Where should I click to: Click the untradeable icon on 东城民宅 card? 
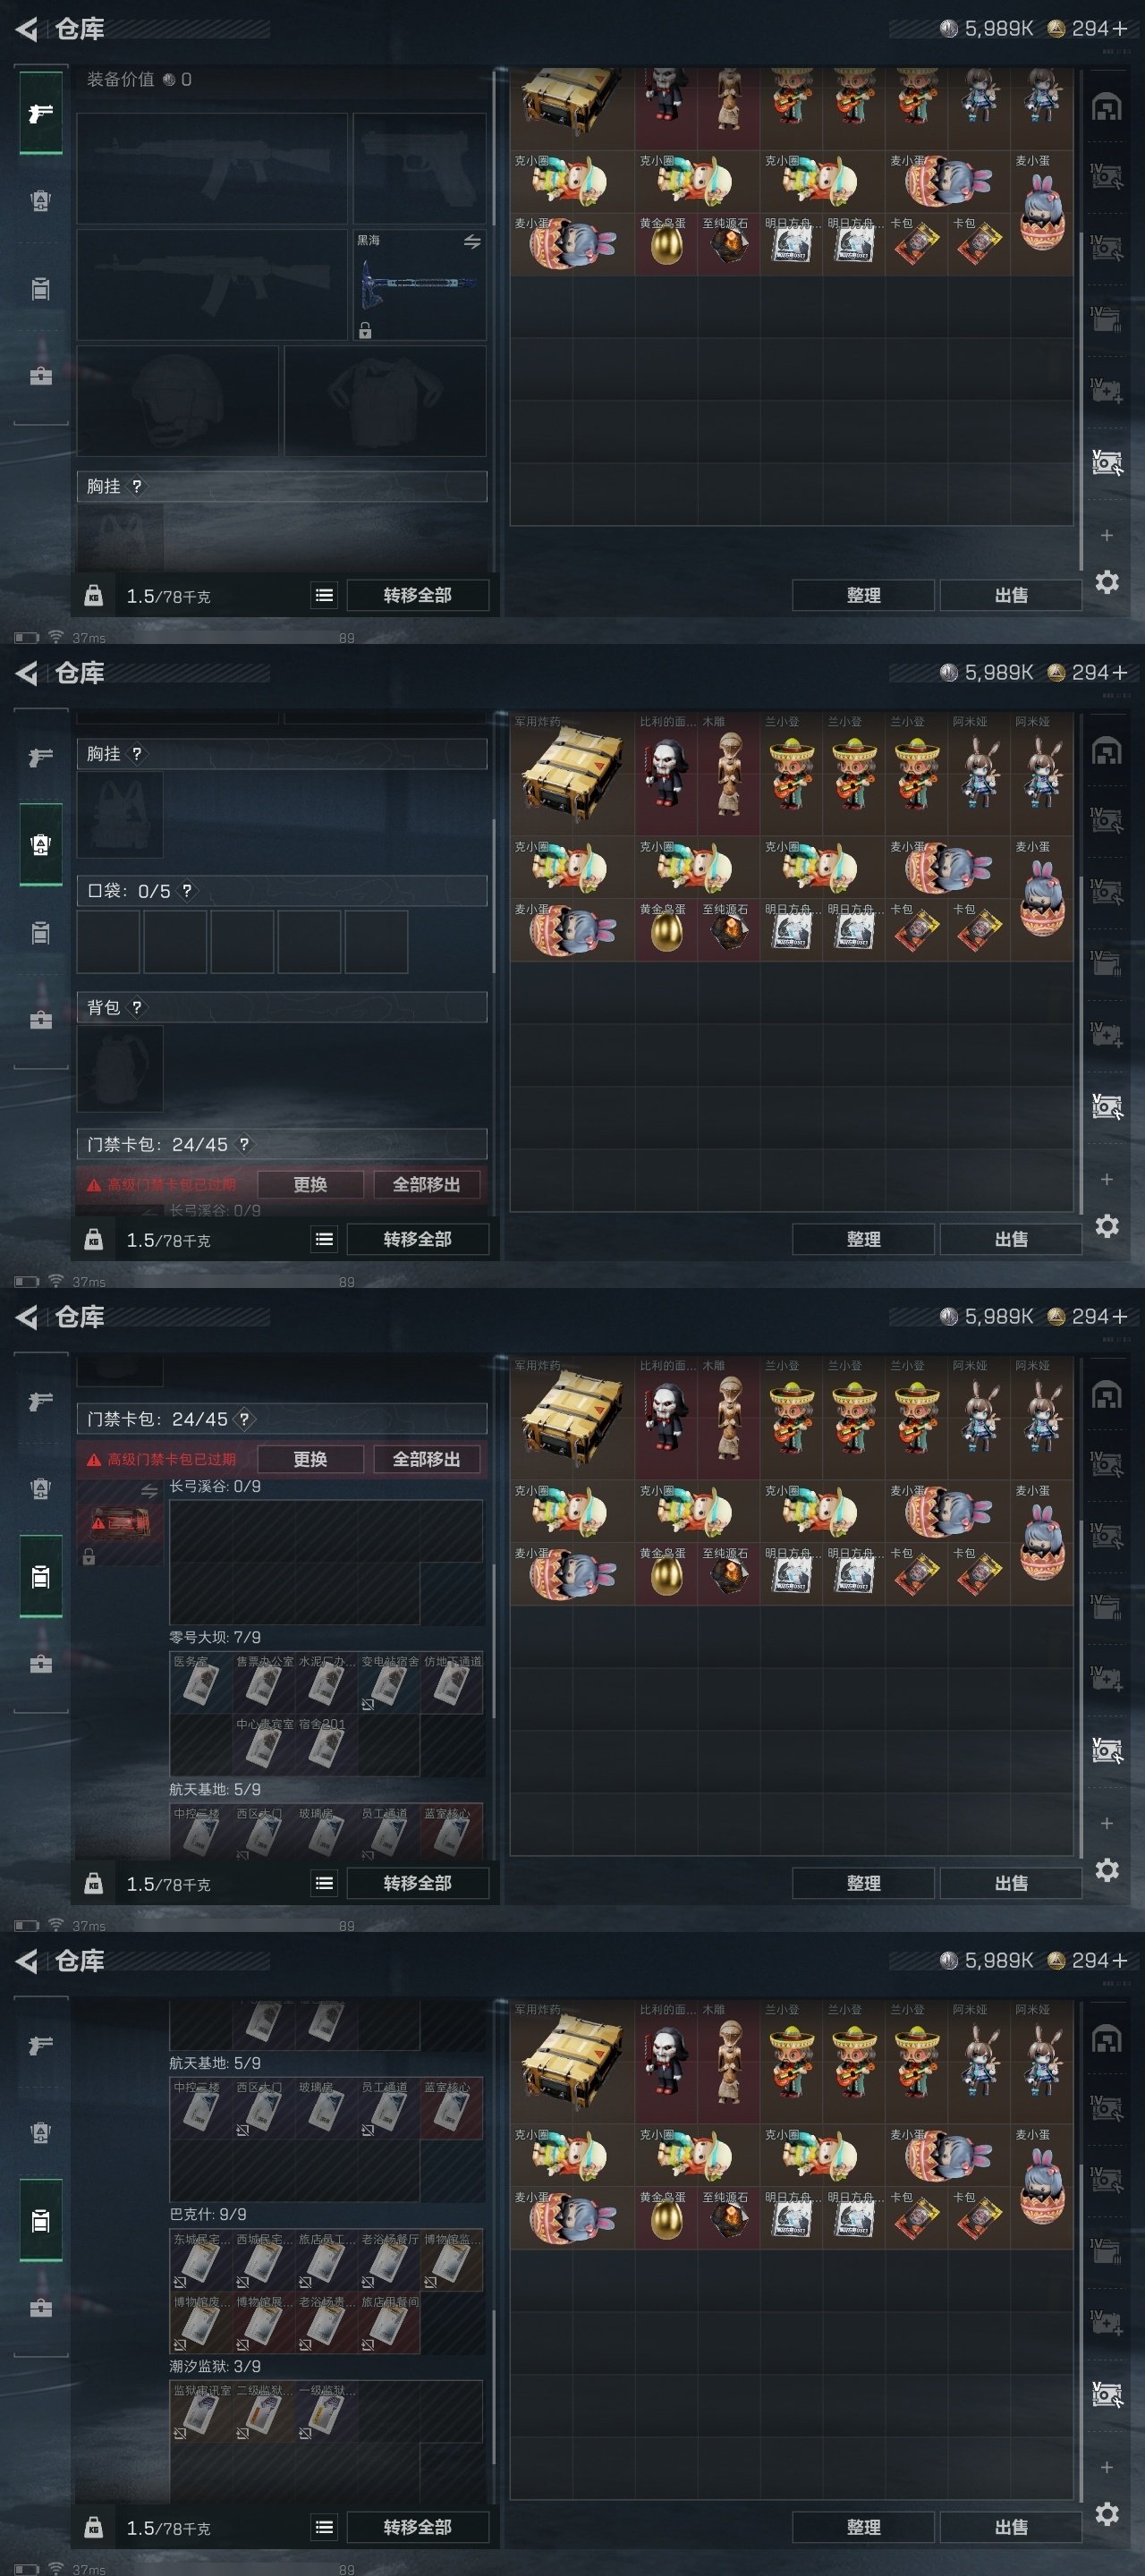pyautogui.click(x=180, y=2282)
